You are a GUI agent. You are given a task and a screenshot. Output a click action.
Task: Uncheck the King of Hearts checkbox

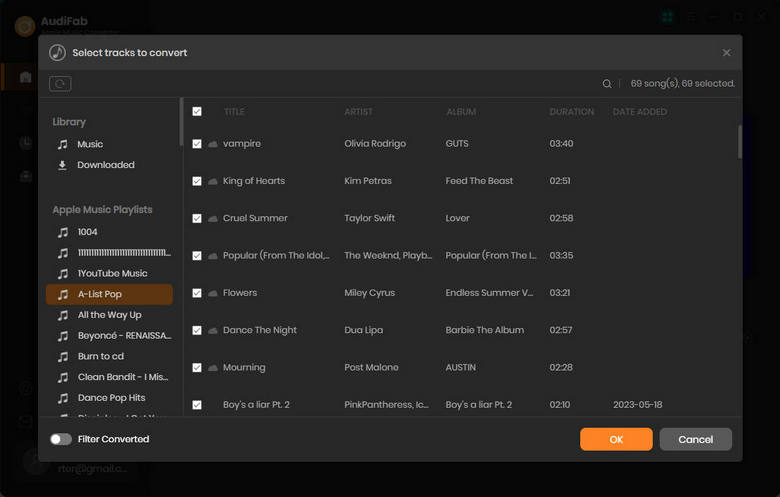197,181
